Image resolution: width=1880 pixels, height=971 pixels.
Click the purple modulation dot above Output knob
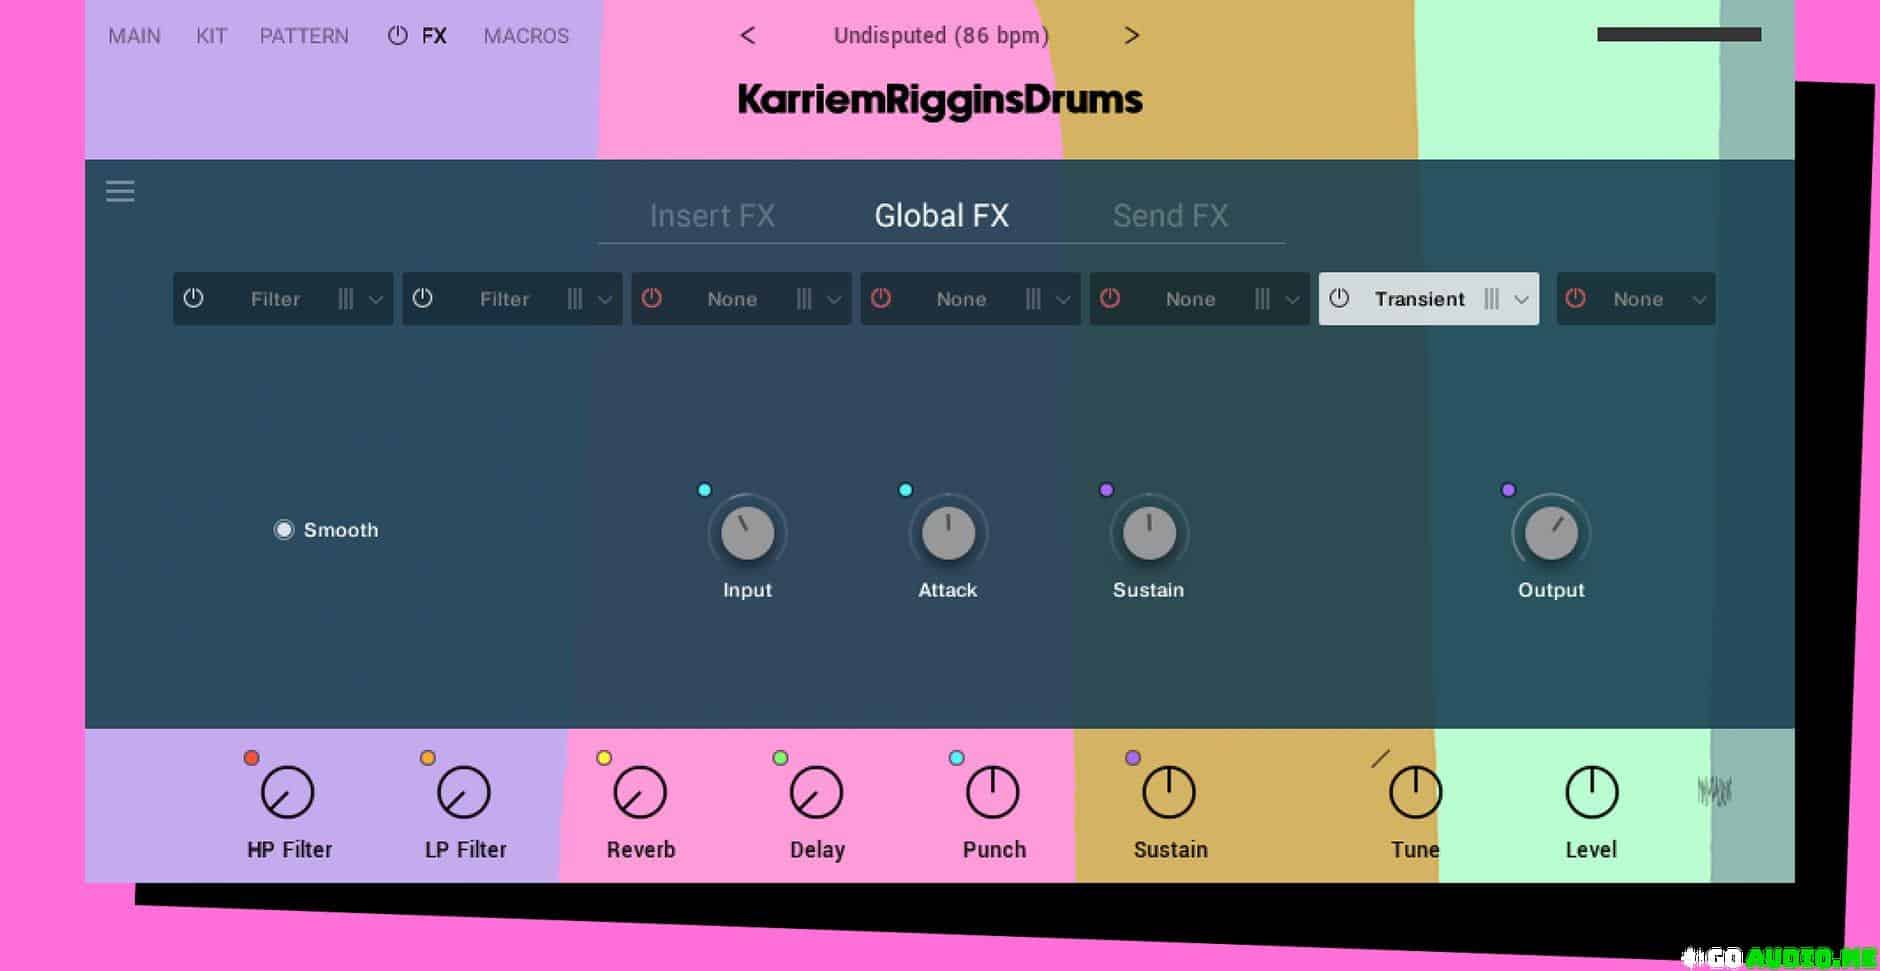click(1509, 490)
